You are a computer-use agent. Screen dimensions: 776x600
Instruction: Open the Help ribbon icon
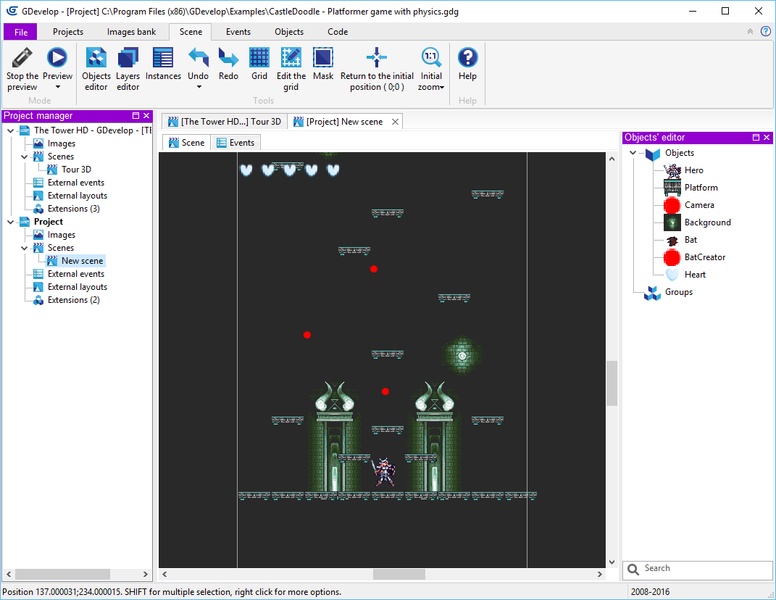(x=467, y=58)
